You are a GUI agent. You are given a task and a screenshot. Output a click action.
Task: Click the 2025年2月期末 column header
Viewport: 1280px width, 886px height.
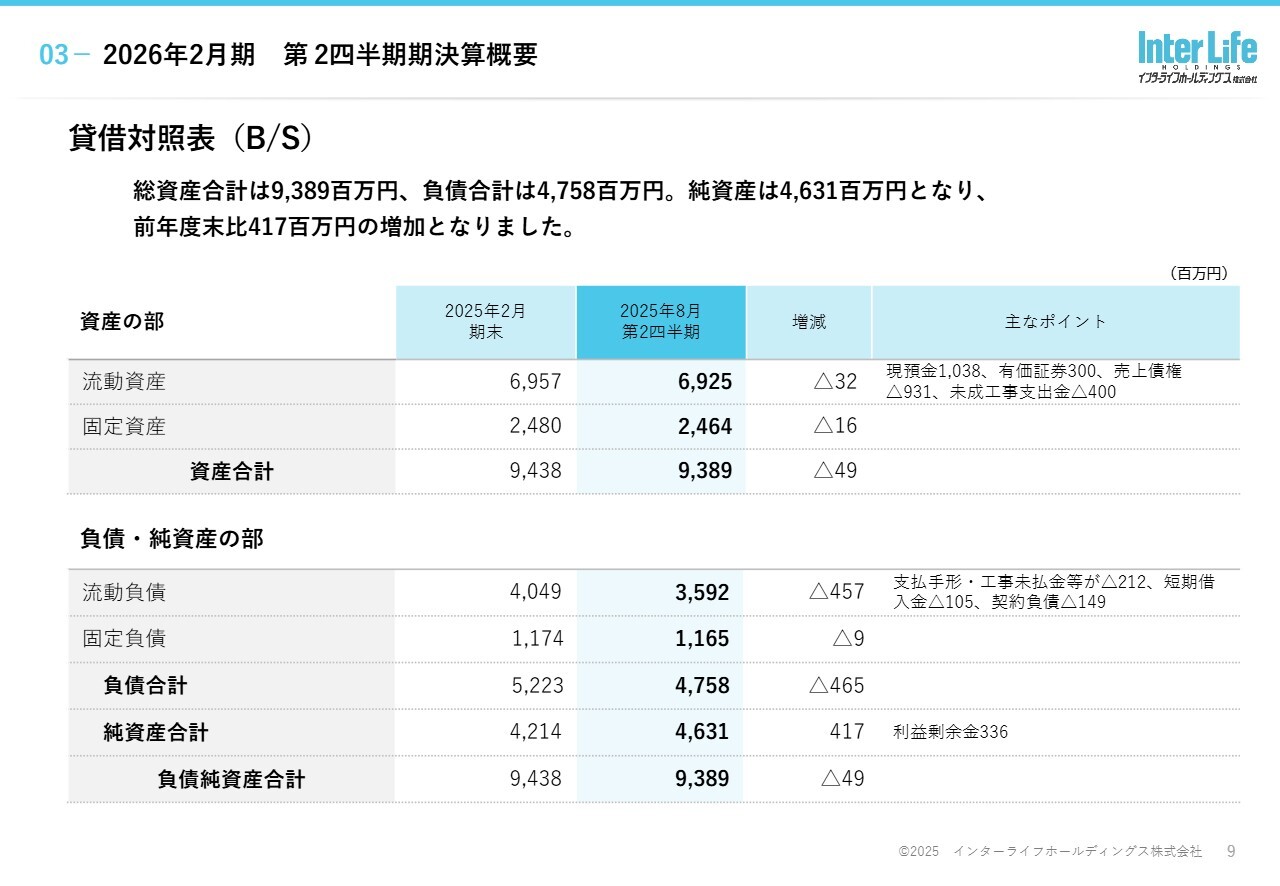tap(485, 322)
